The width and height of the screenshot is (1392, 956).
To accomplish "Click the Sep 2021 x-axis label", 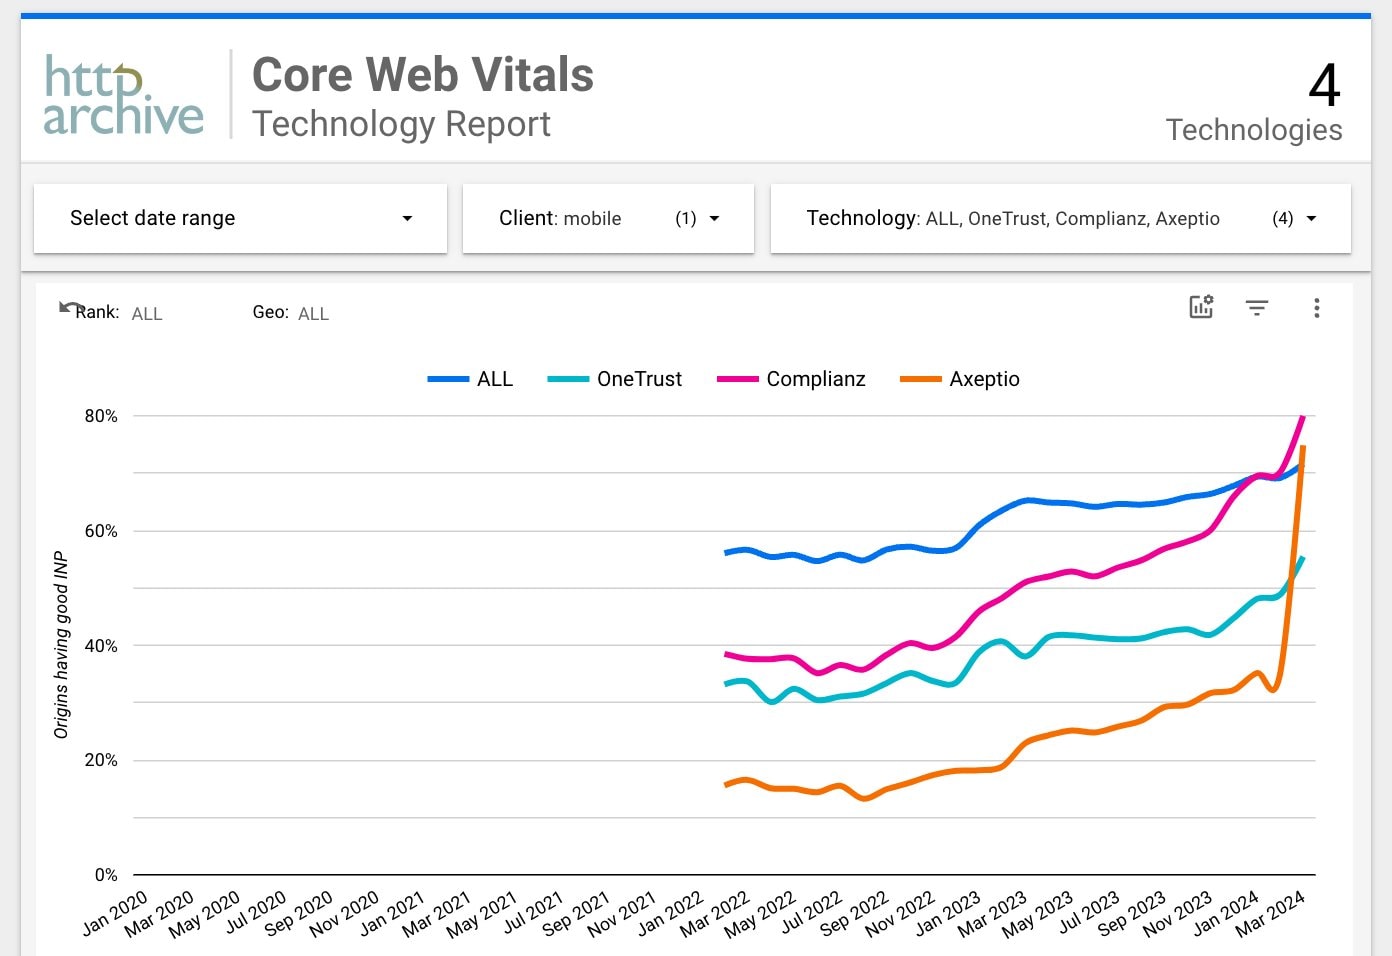I will point(577,913).
